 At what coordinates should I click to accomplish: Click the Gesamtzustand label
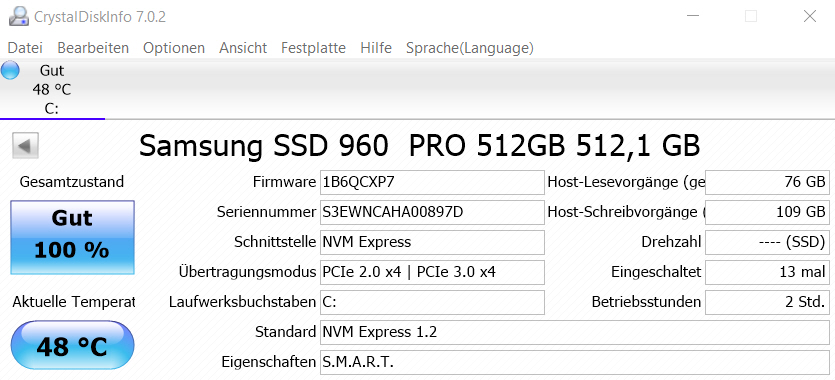tap(72, 182)
